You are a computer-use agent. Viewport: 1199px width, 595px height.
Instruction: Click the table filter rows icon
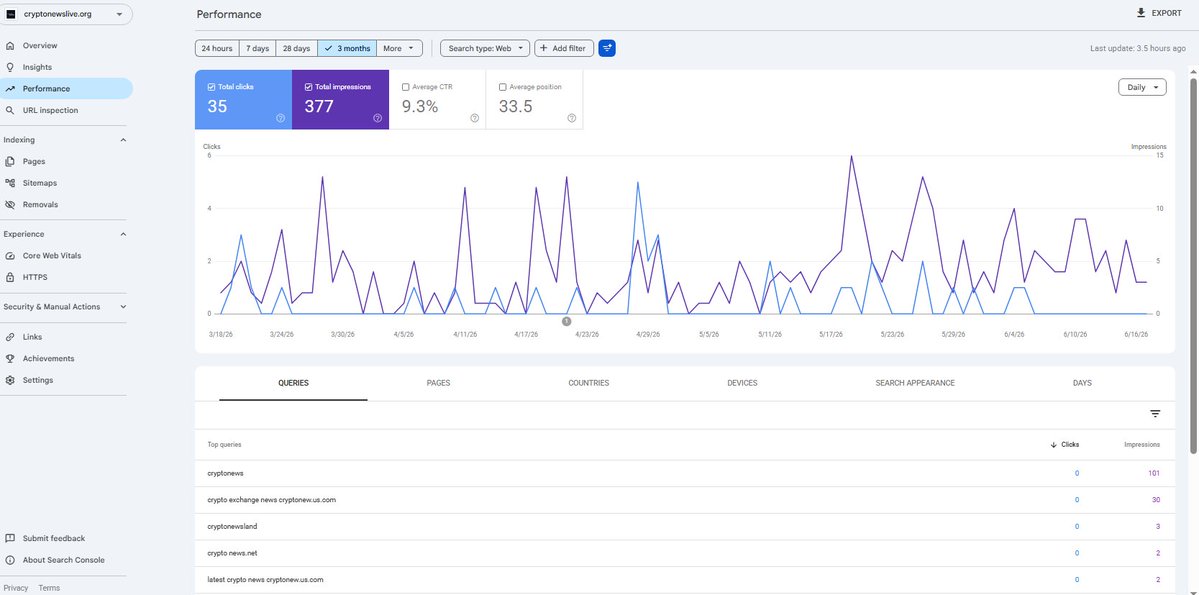tap(1155, 414)
